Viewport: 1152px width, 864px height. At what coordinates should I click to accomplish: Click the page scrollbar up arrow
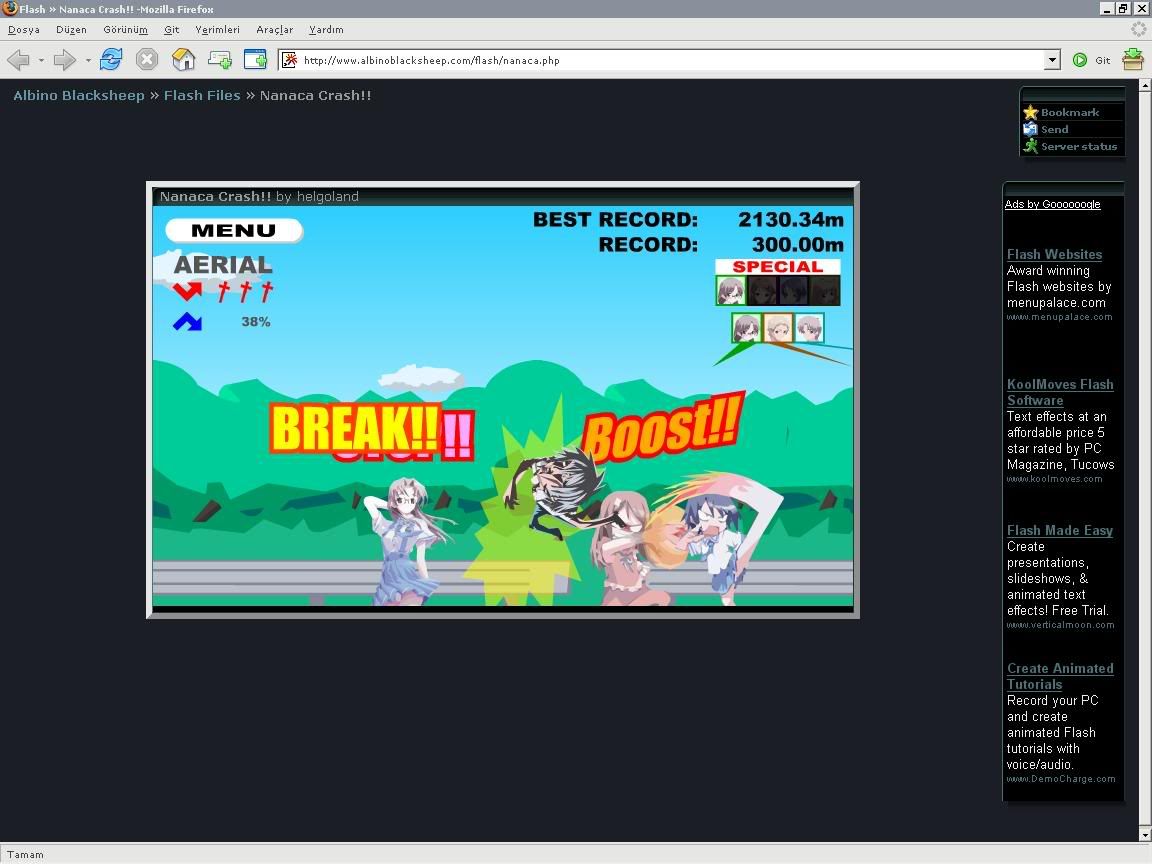pyautogui.click(x=1145, y=85)
